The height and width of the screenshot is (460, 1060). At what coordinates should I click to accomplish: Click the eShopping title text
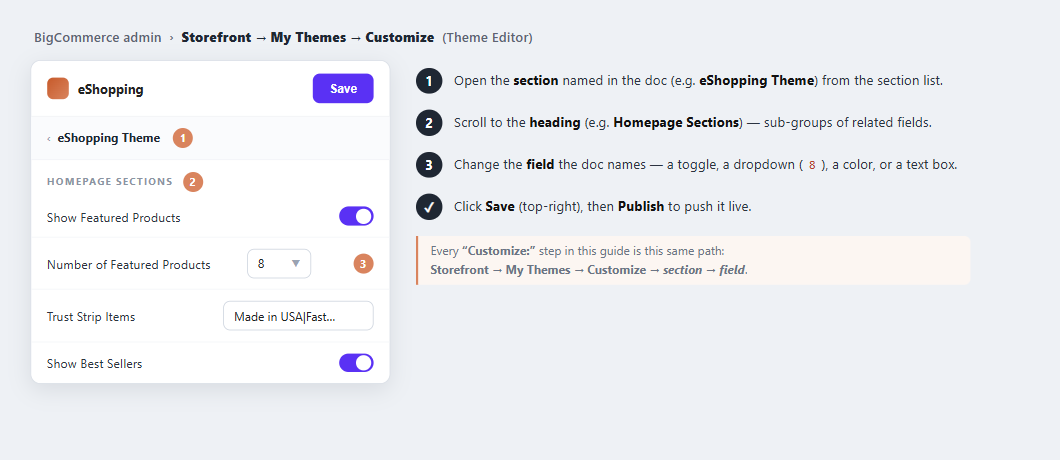coord(111,89)
